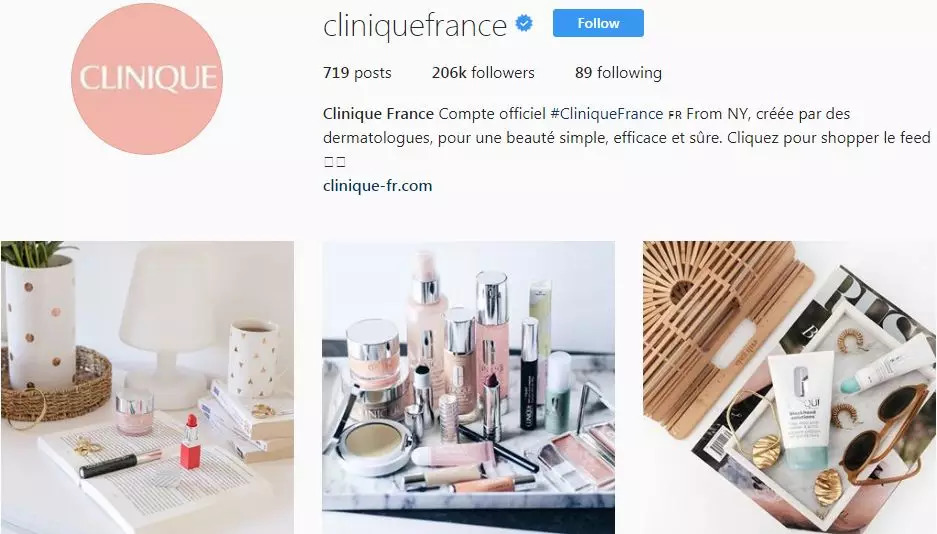
Task: Click the polka dot plant vase in the first post
Action: [39, 323]
